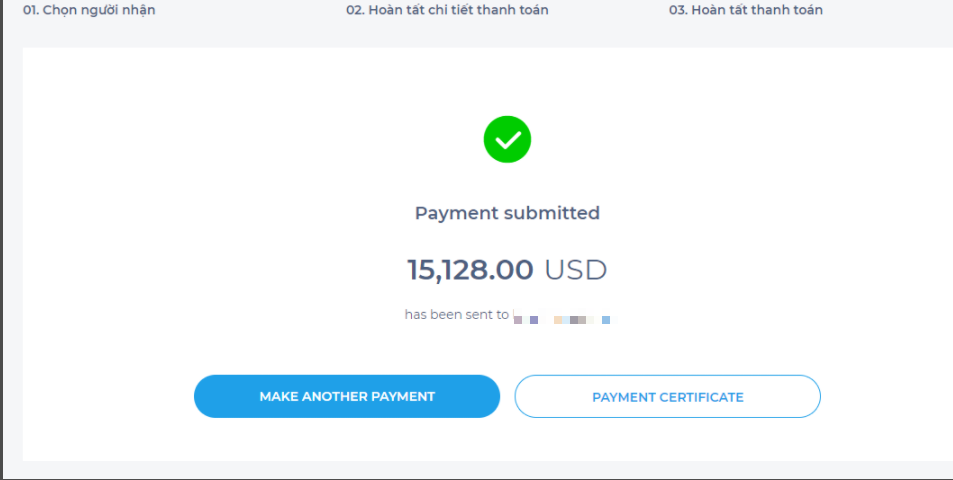Open the Payment Certificate
The width and height of the screenshot is (953, 480).
pos(667,397)
